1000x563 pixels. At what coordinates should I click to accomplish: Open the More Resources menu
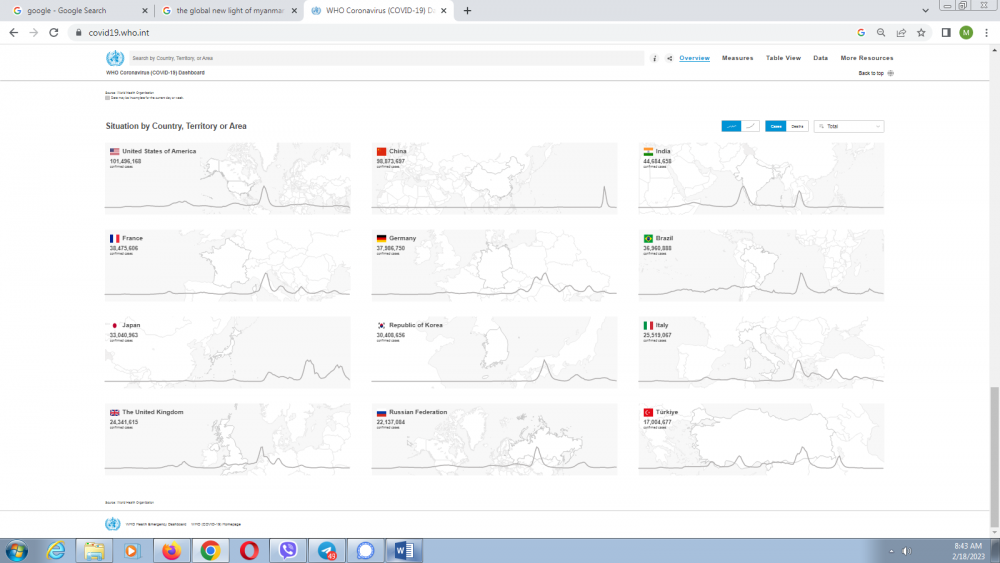[x=866, y=58]
